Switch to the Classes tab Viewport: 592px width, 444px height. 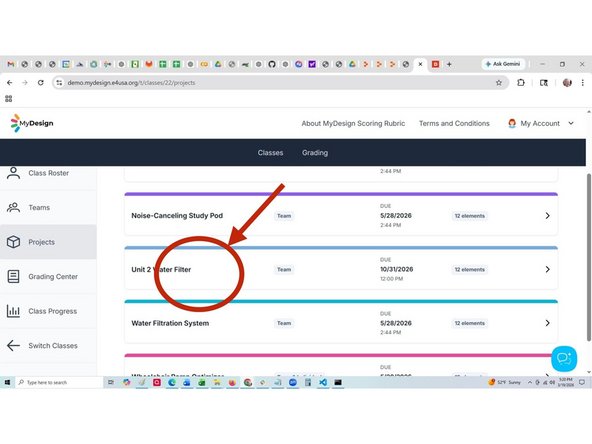pos(270,153)
